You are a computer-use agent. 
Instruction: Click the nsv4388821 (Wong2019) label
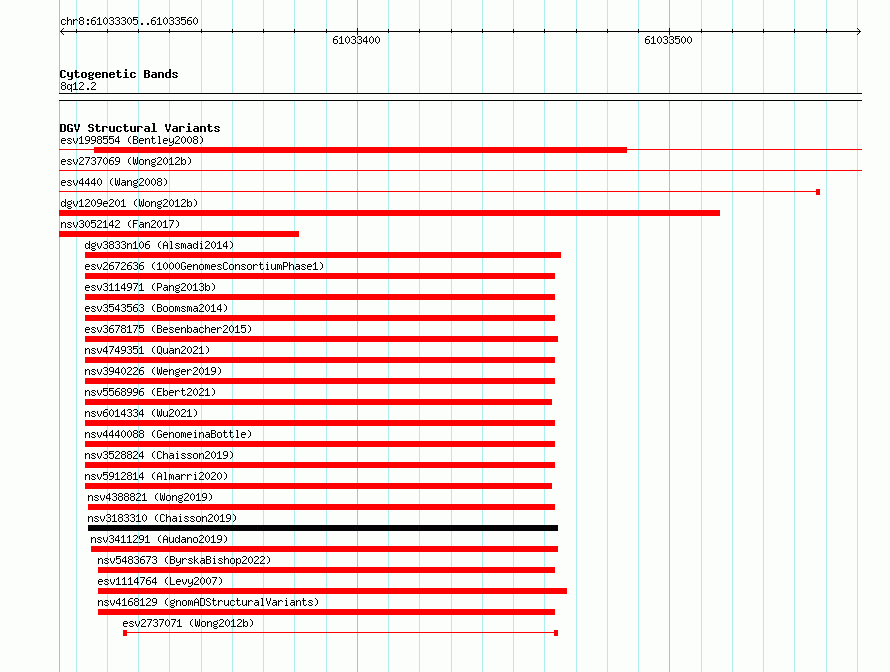coord(150,497)
